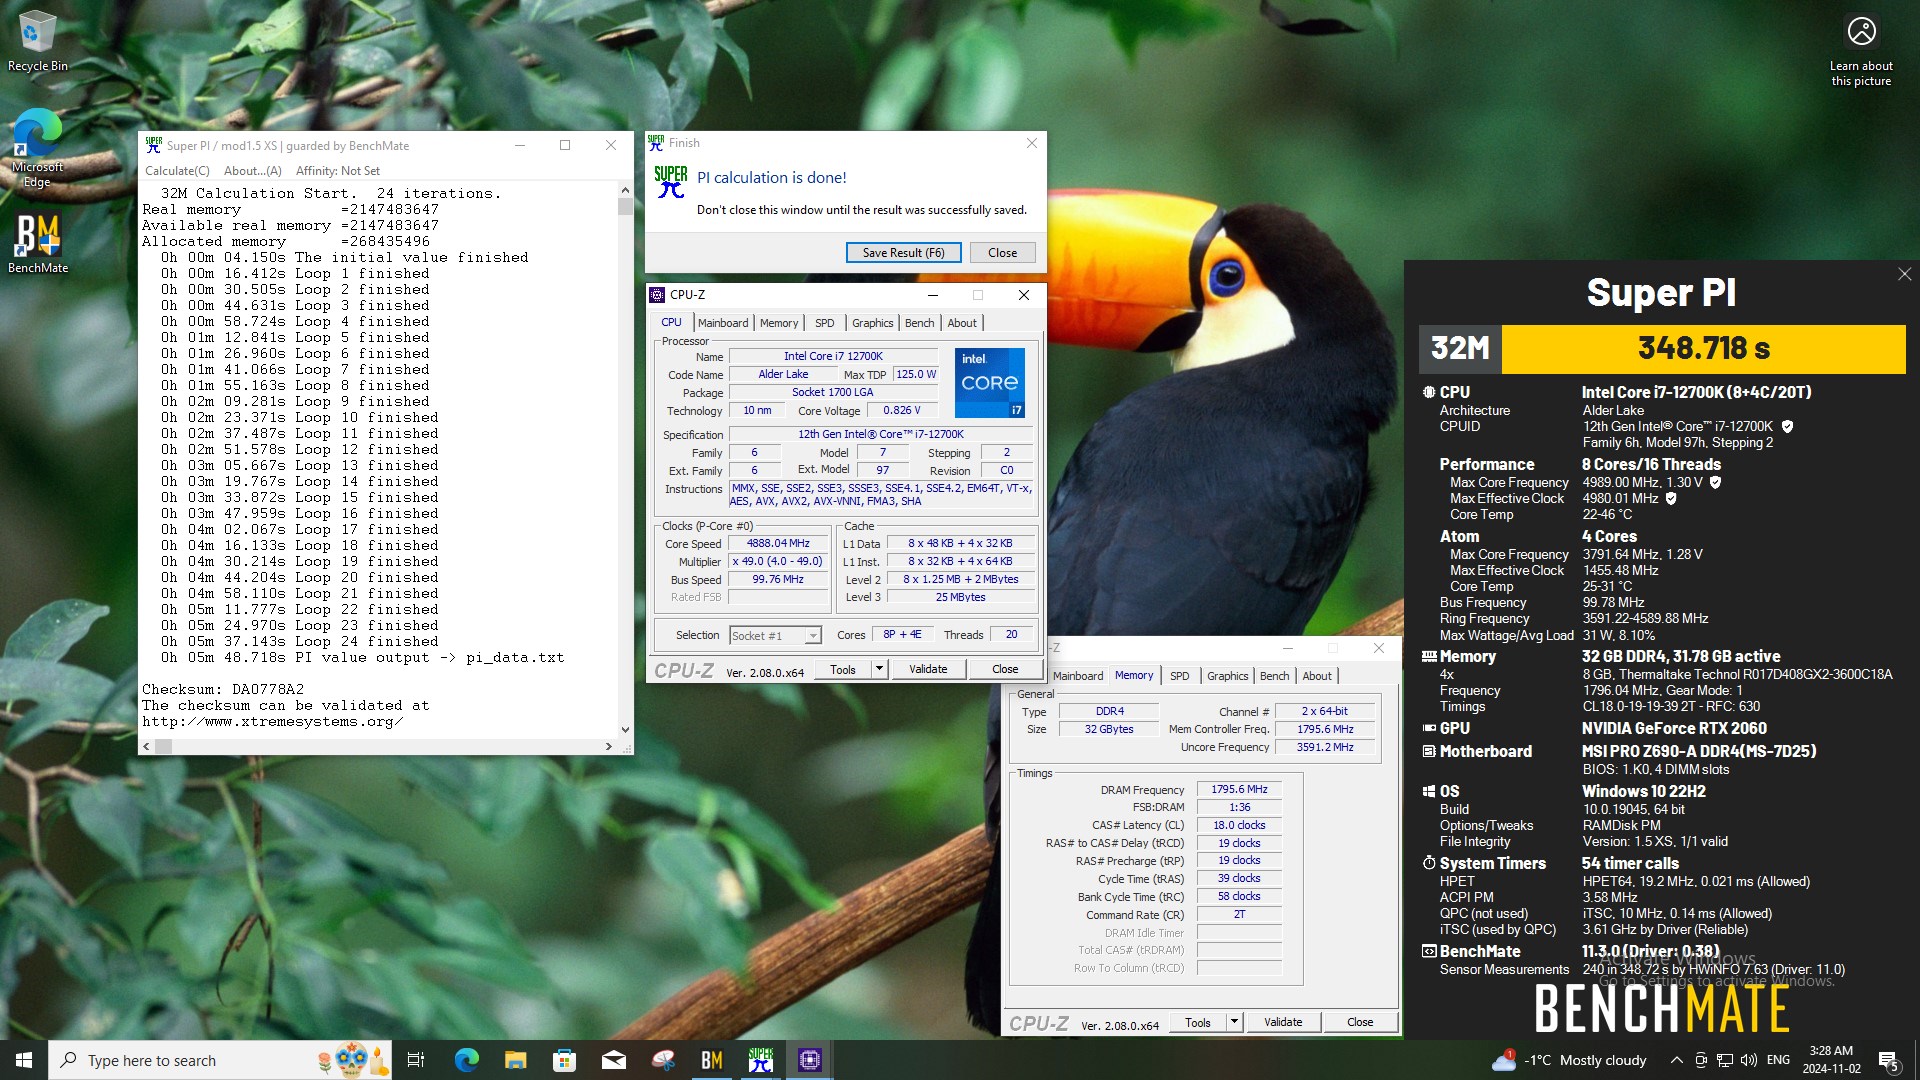
Task: Switch to BenchMate in the taskbar
Action: coord(711,1060)
